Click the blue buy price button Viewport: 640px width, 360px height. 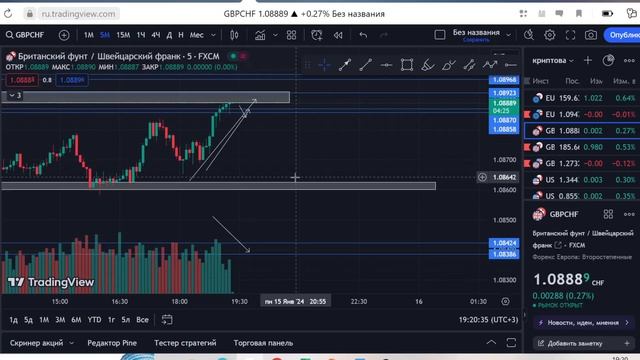tap(72, 80)
